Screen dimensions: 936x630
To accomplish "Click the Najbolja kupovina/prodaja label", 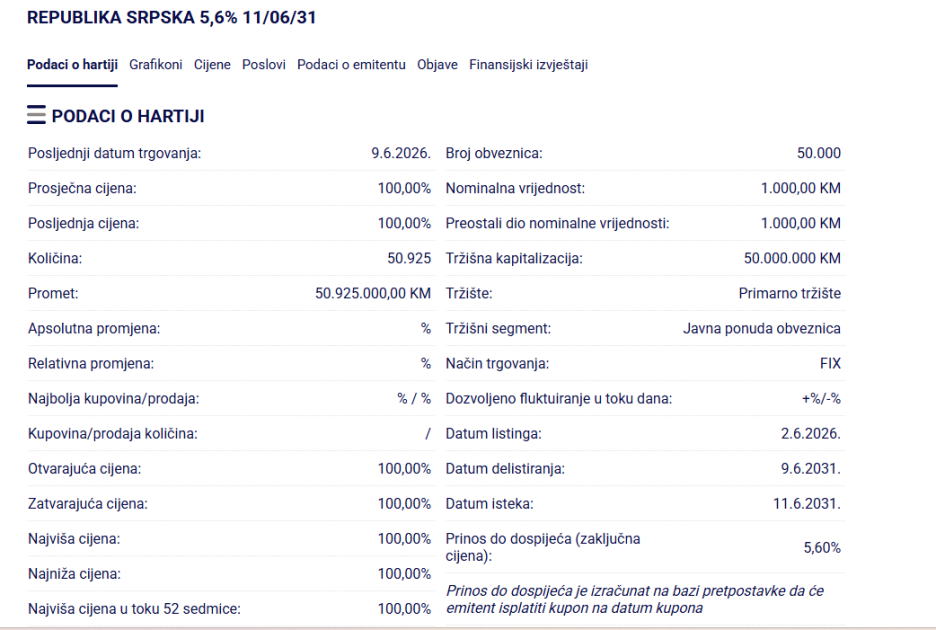I will click(113, 399).
